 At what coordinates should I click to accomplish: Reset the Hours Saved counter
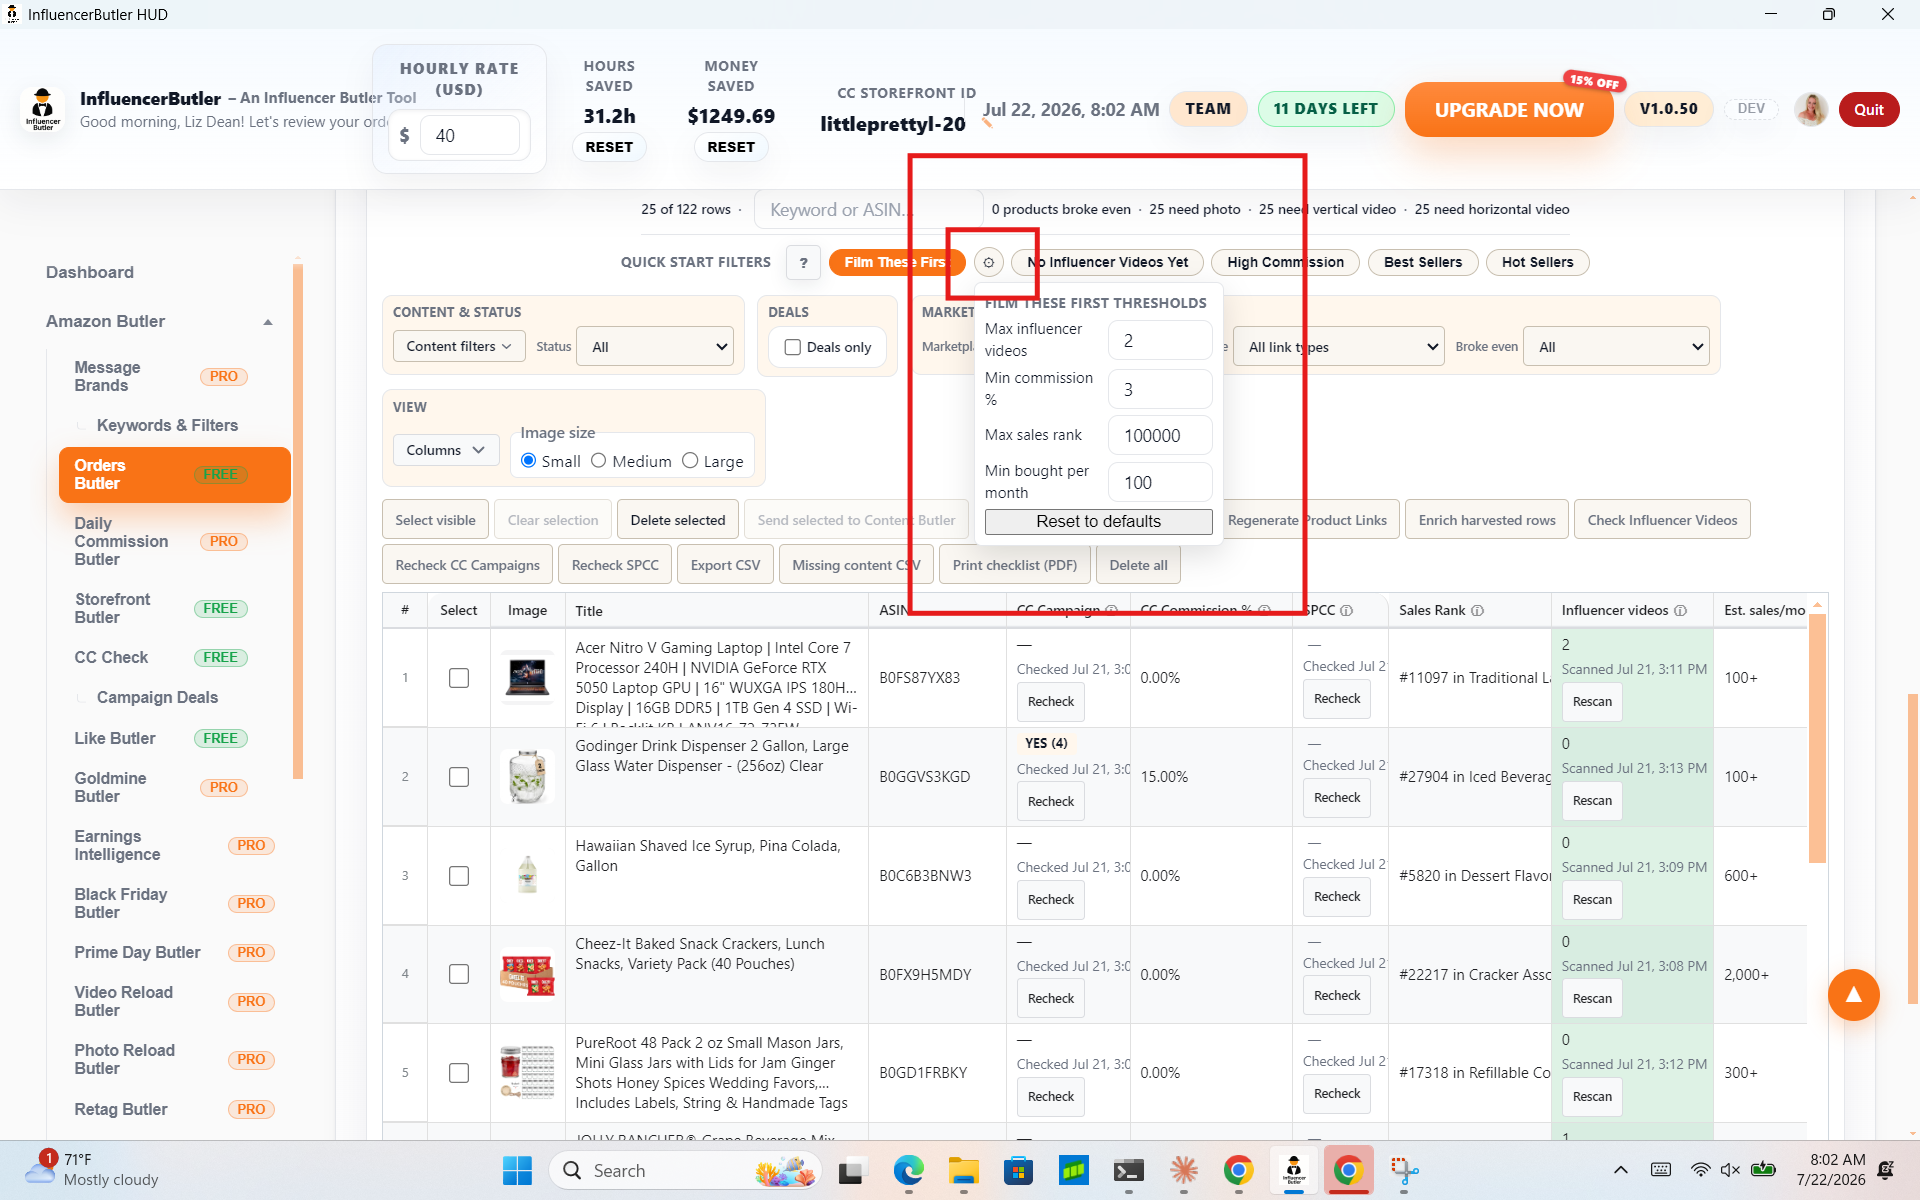609,147
